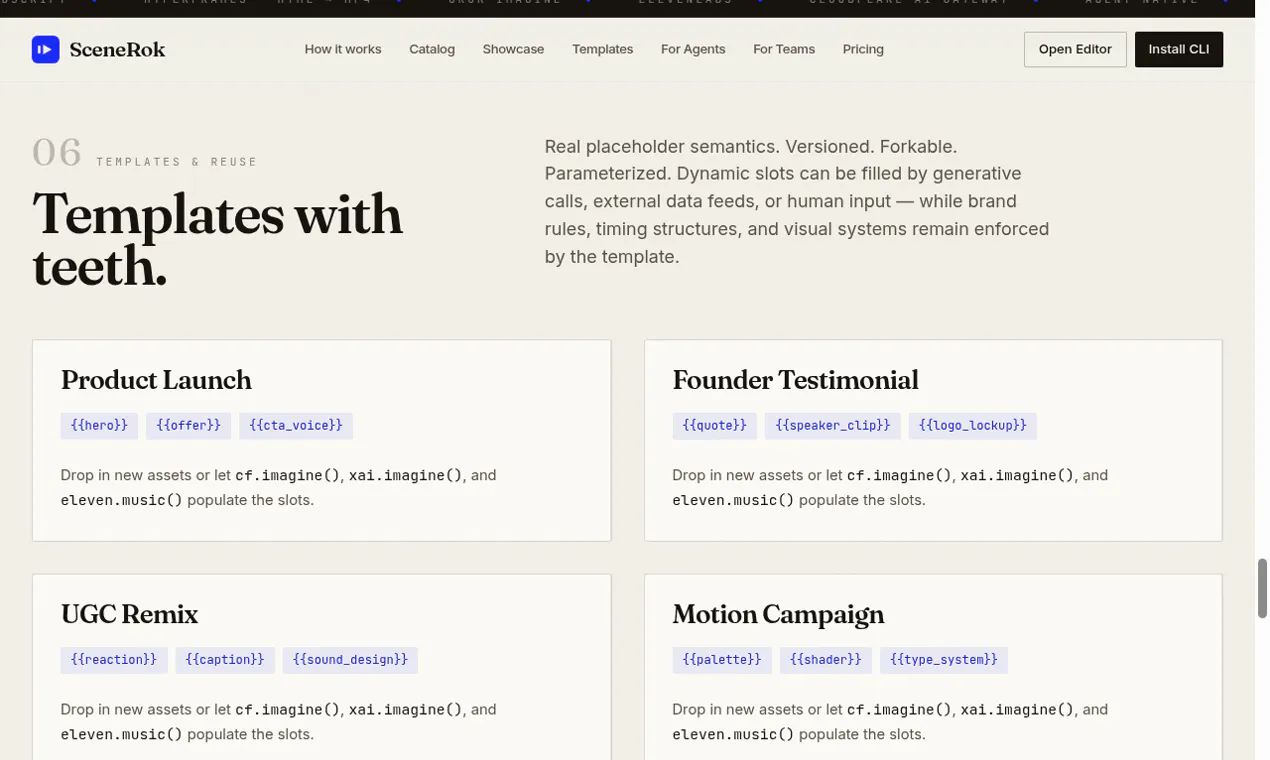Select the Motion Campaign template title
The height and width of the screenshot is (760, 1270).
[x=778, y=614]
